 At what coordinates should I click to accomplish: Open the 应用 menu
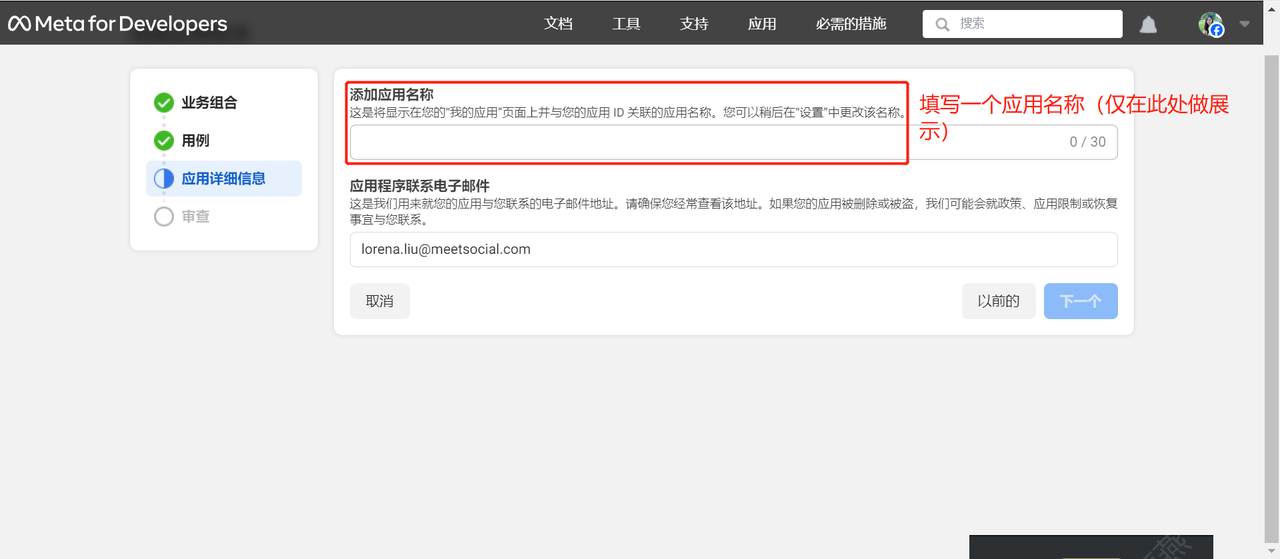point(762,24)
